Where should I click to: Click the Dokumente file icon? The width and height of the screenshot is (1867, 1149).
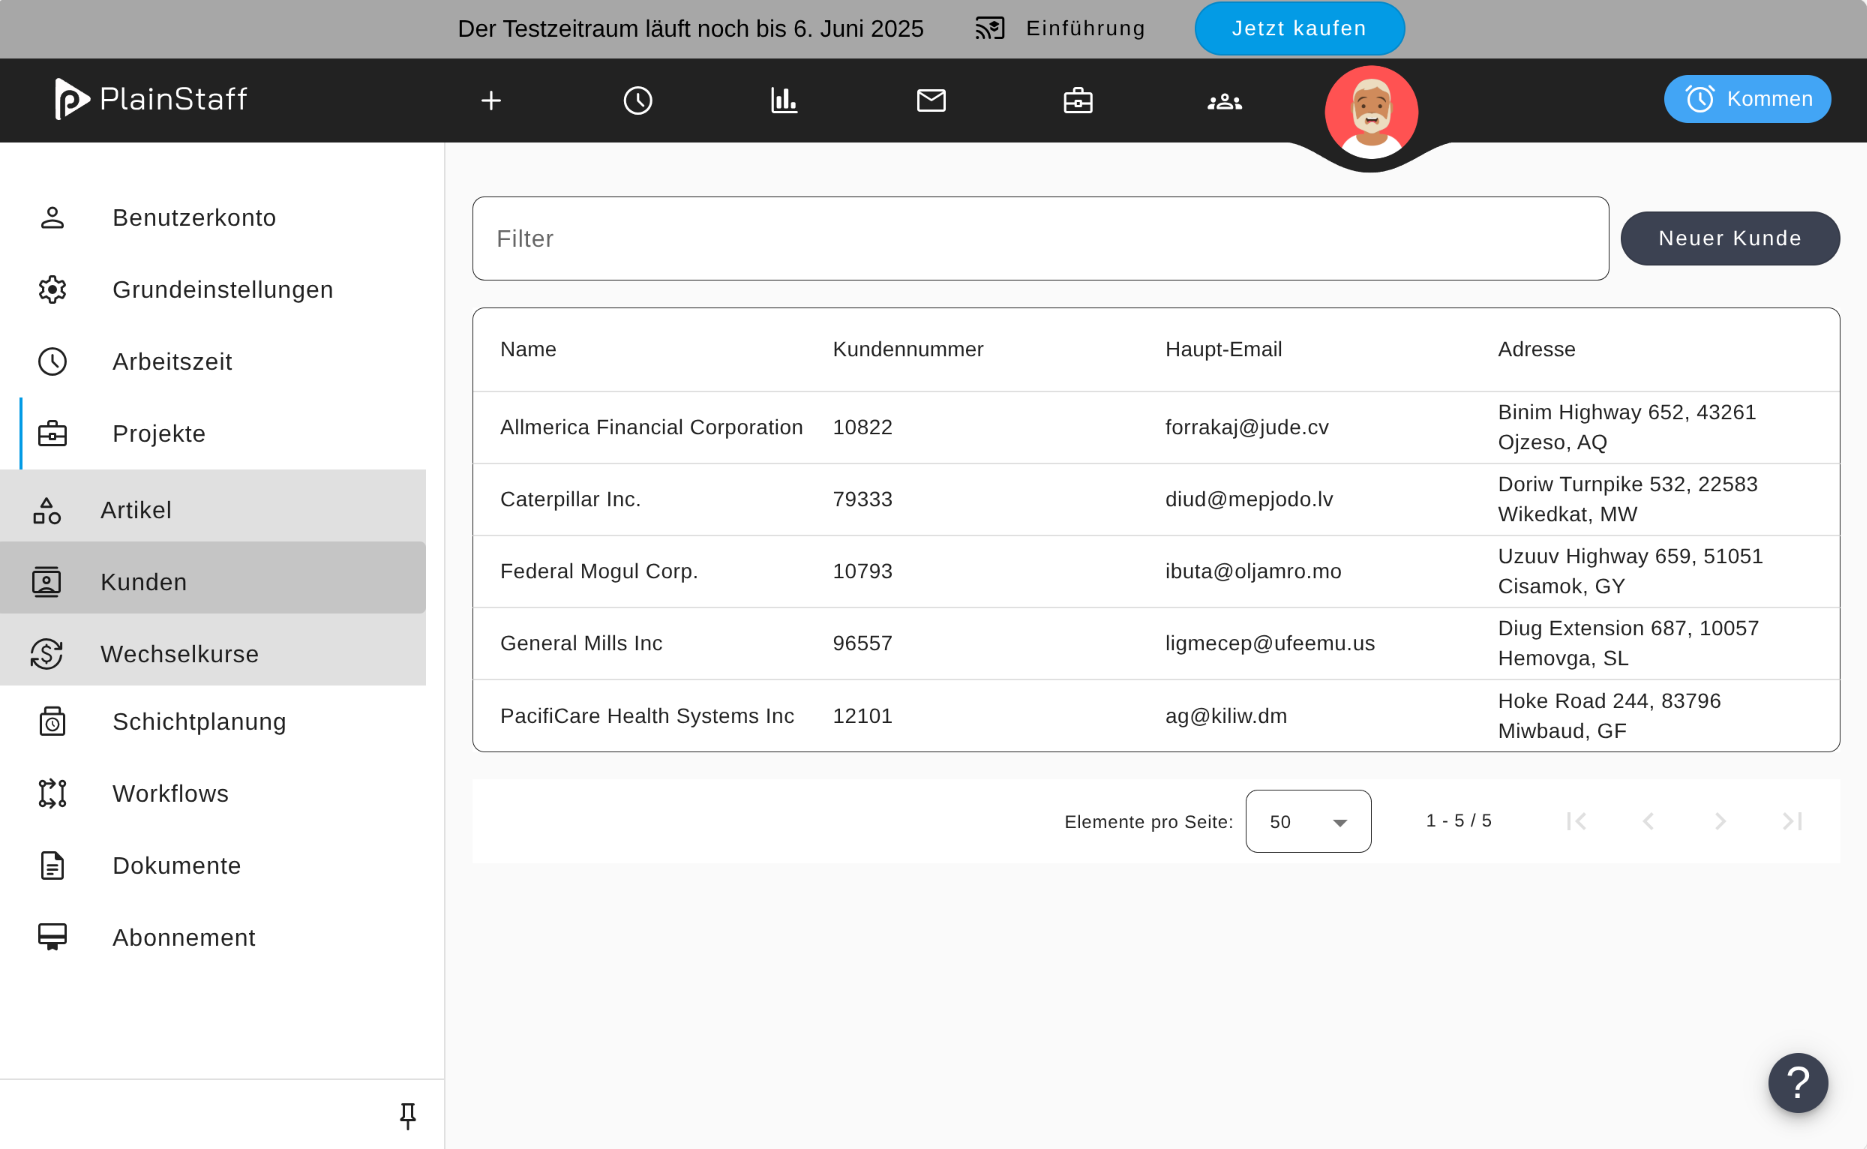pos(52,866)
